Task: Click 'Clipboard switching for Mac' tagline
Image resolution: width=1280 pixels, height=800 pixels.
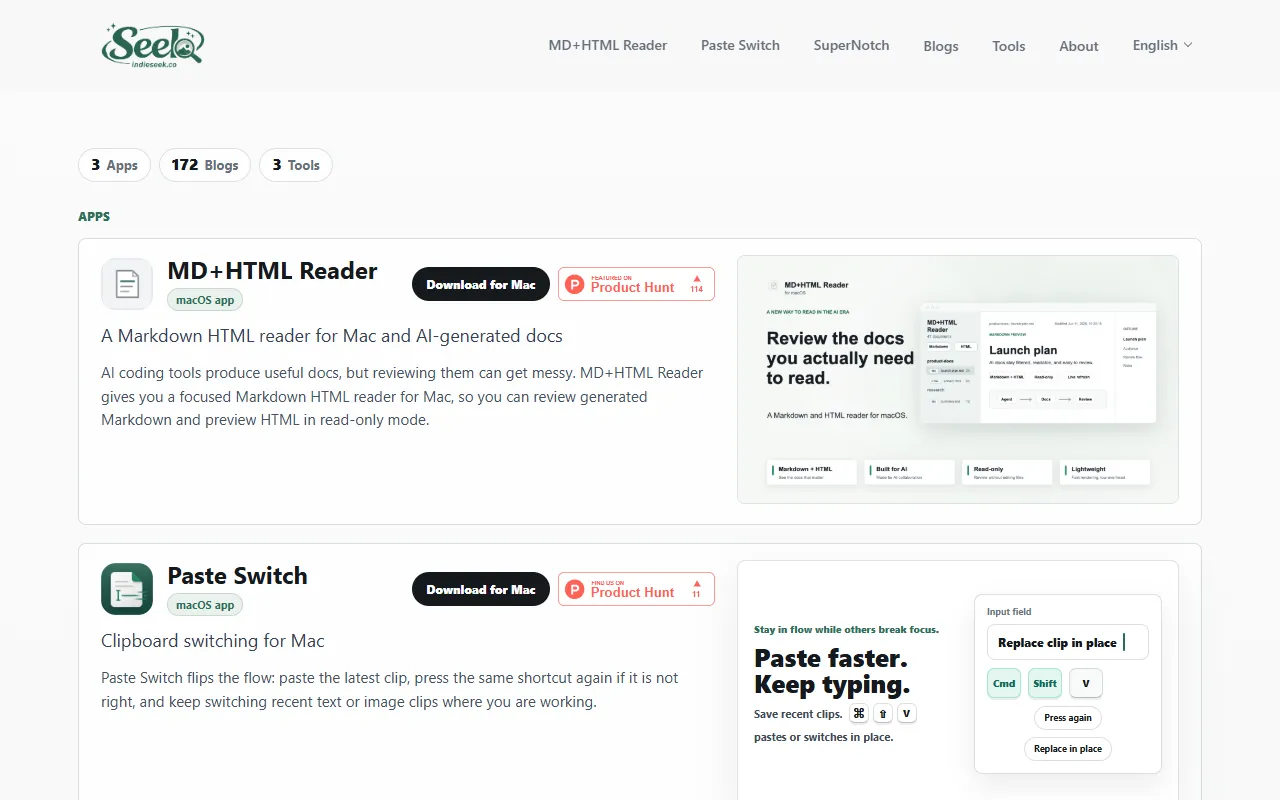Action: 213,641
